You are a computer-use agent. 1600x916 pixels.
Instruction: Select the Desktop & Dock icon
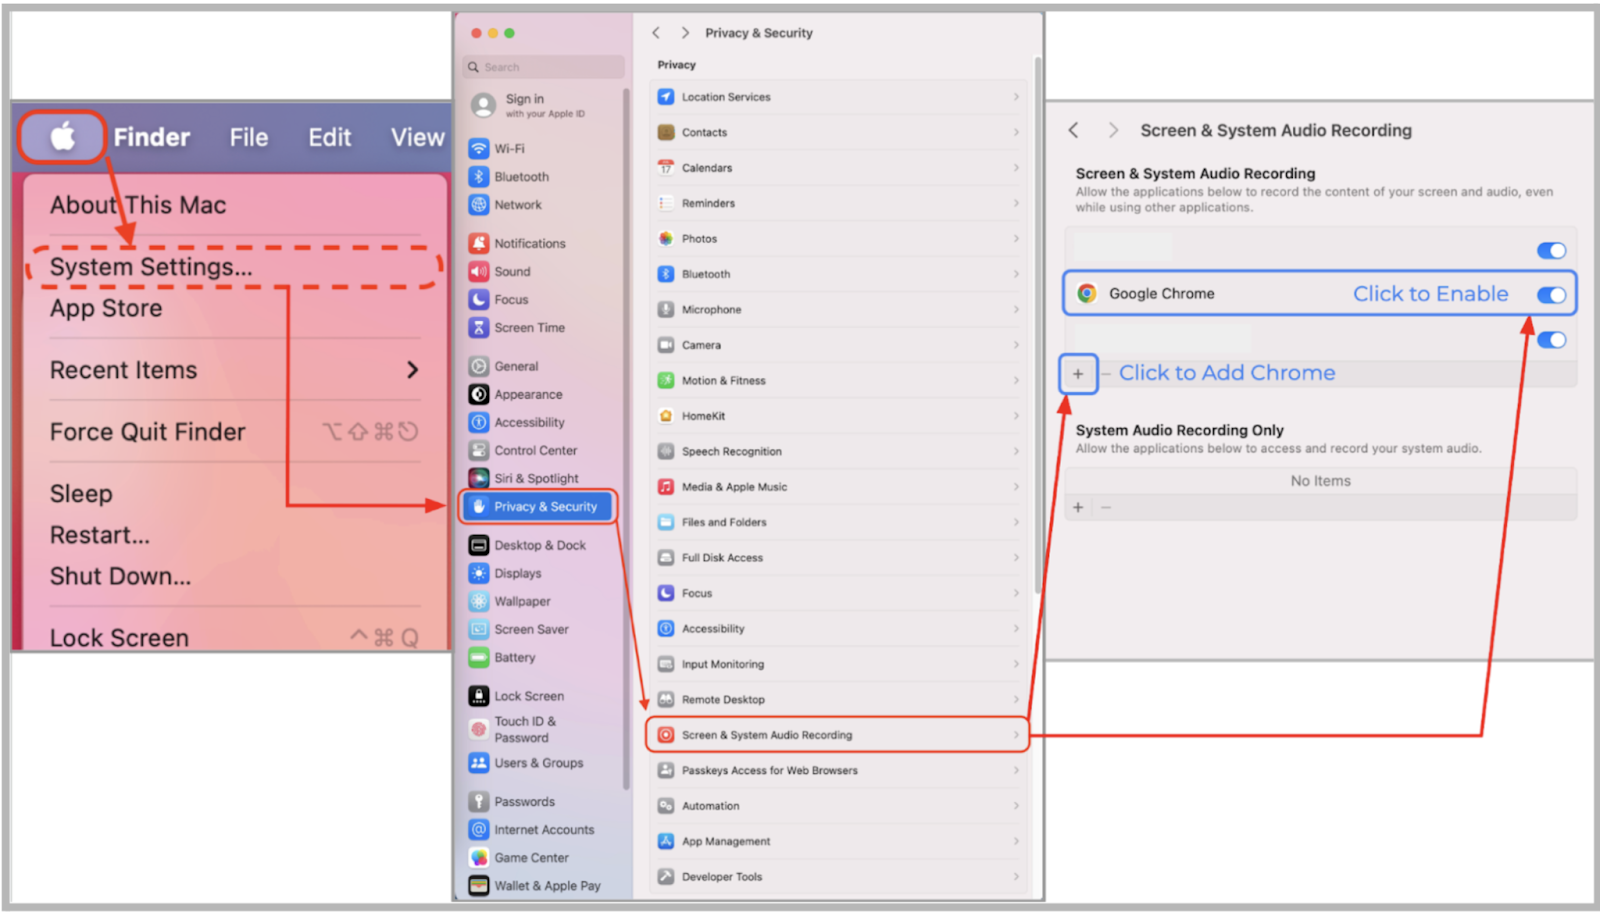479,545
